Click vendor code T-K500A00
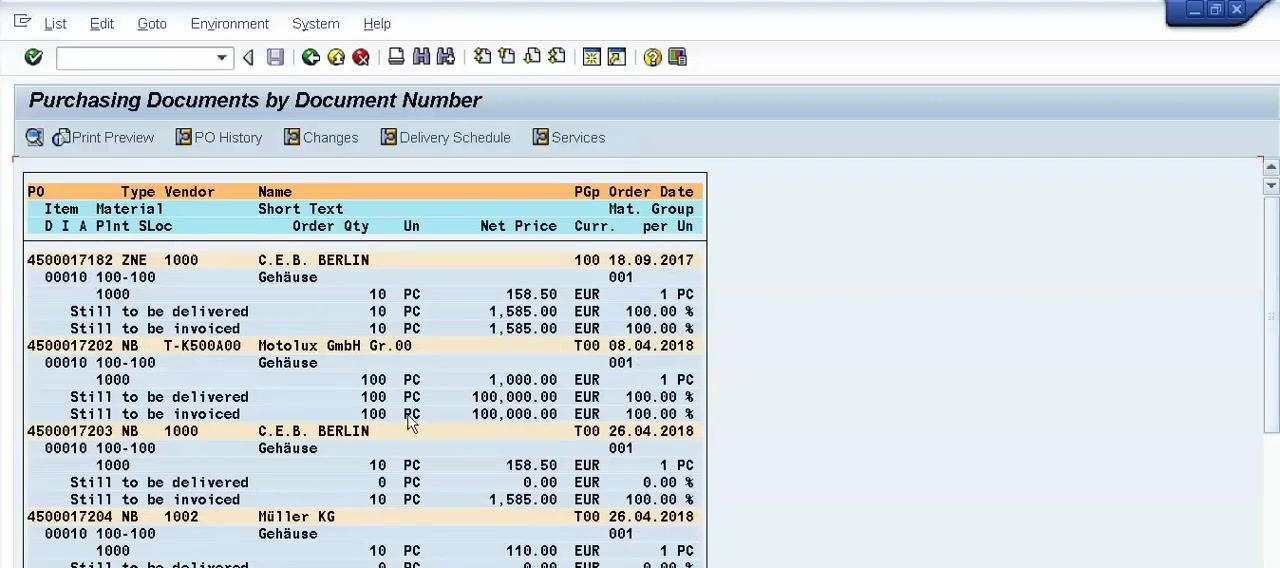The height and width of the screenshot is (568, 1280). point(202,346)
